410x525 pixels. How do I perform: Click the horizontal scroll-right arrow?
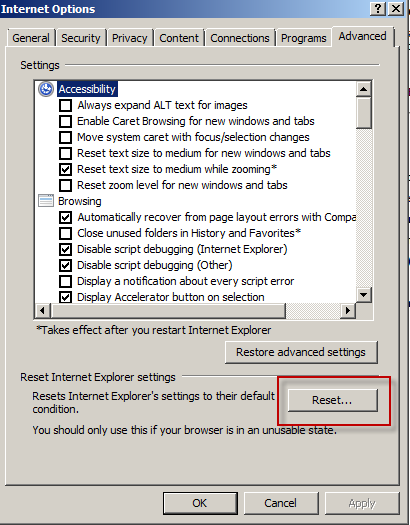(348, 310)
